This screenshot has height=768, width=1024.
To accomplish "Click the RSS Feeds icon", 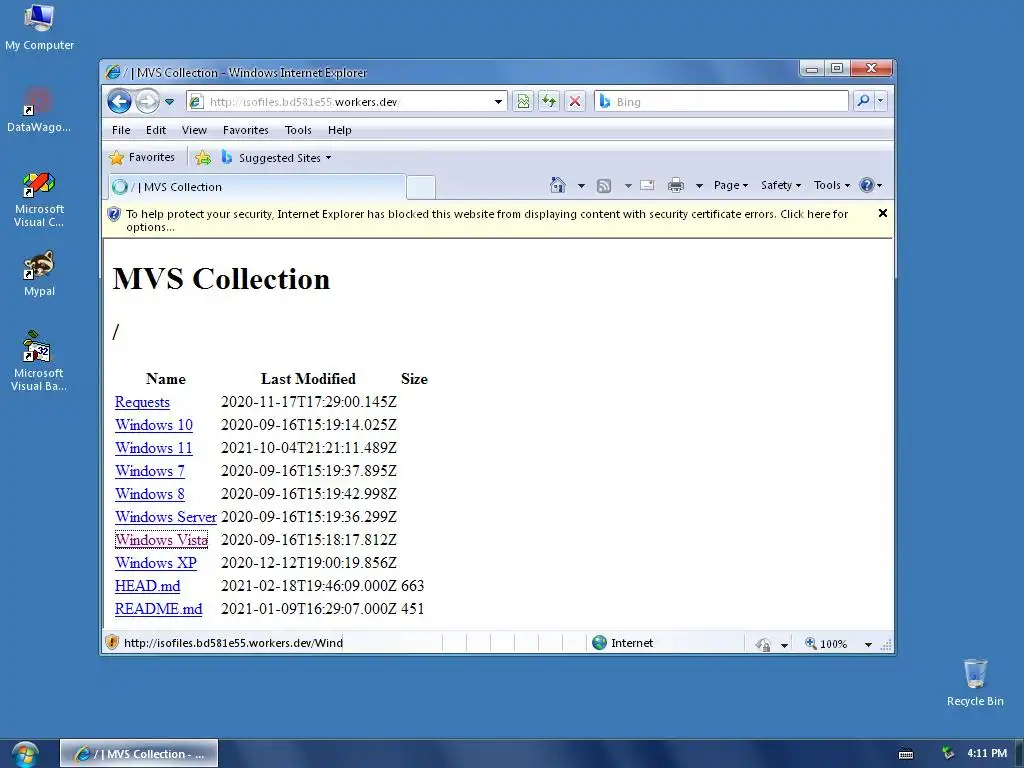I will [x=604, y=186].
